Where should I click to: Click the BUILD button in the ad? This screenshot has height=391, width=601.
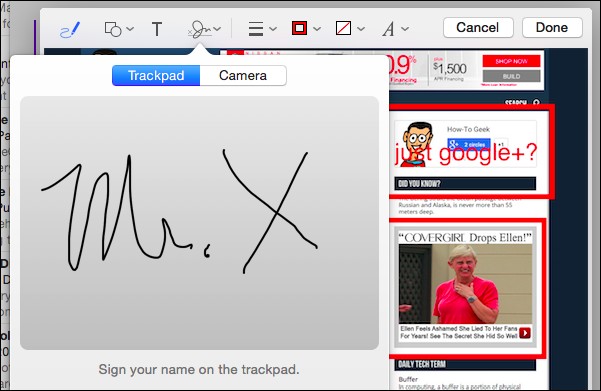coord(511,76)
